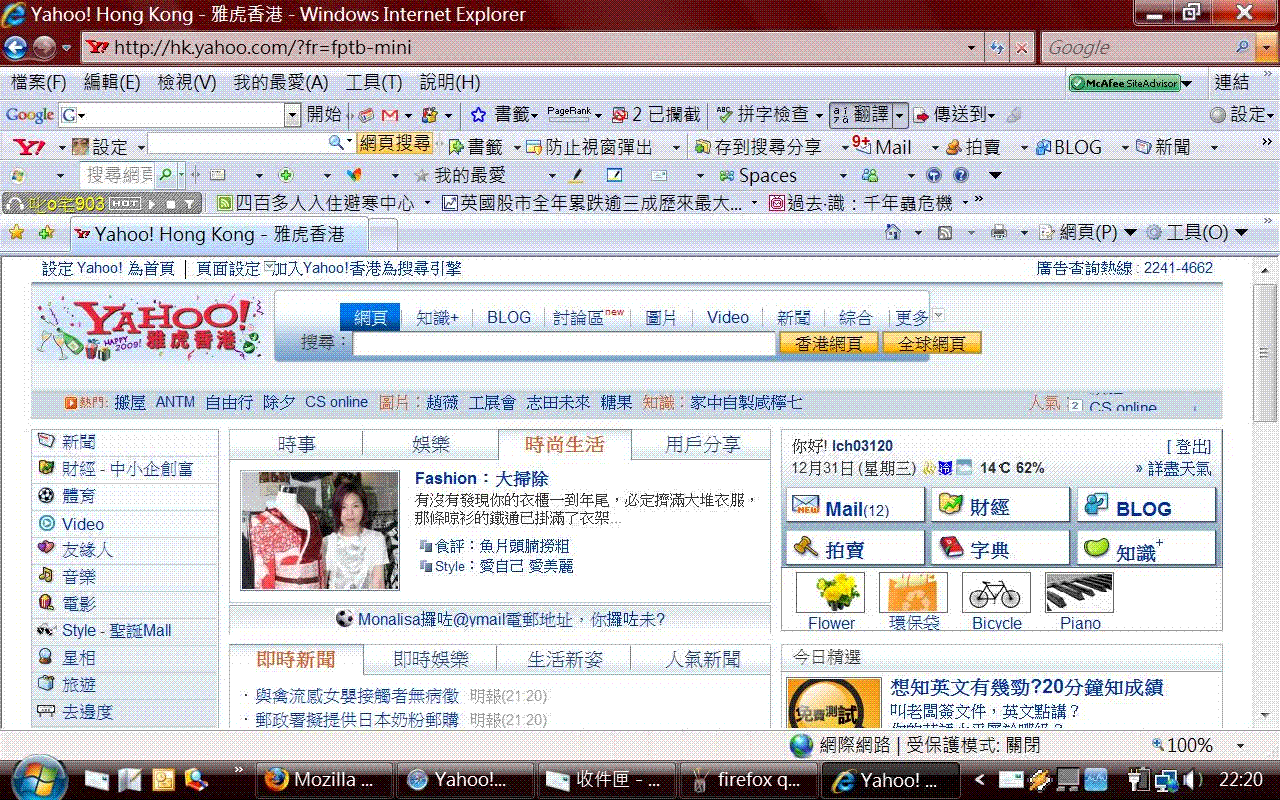The width and height of the screenshot is (1280, 800).
Task: Click the IE Favorites Center star icon
Action: pos(16,233)
